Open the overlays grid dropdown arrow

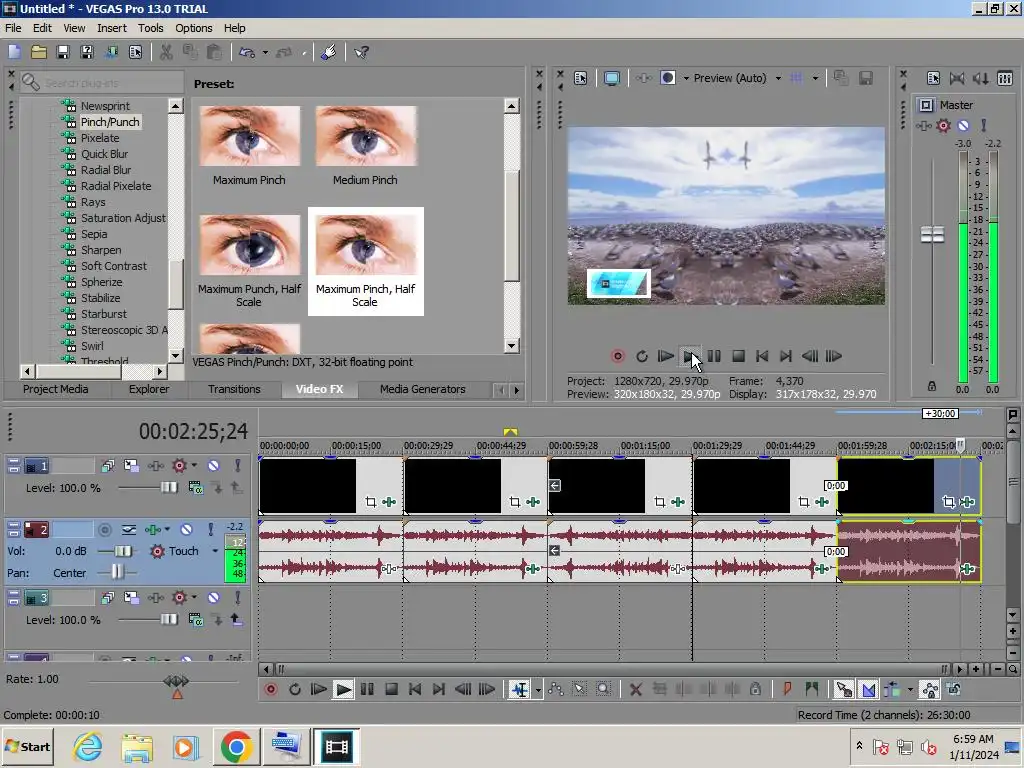click(x=815, y=78)
